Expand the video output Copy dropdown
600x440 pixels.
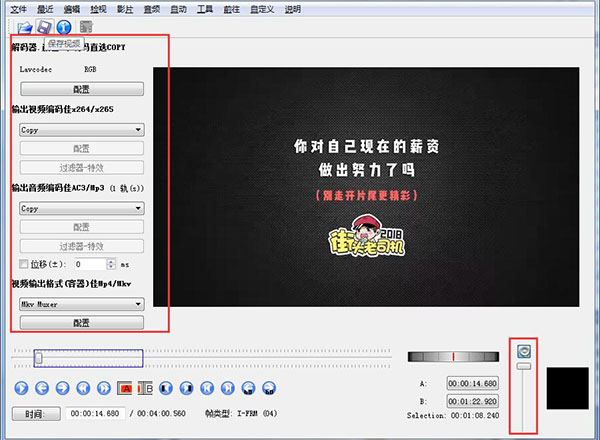82,130
